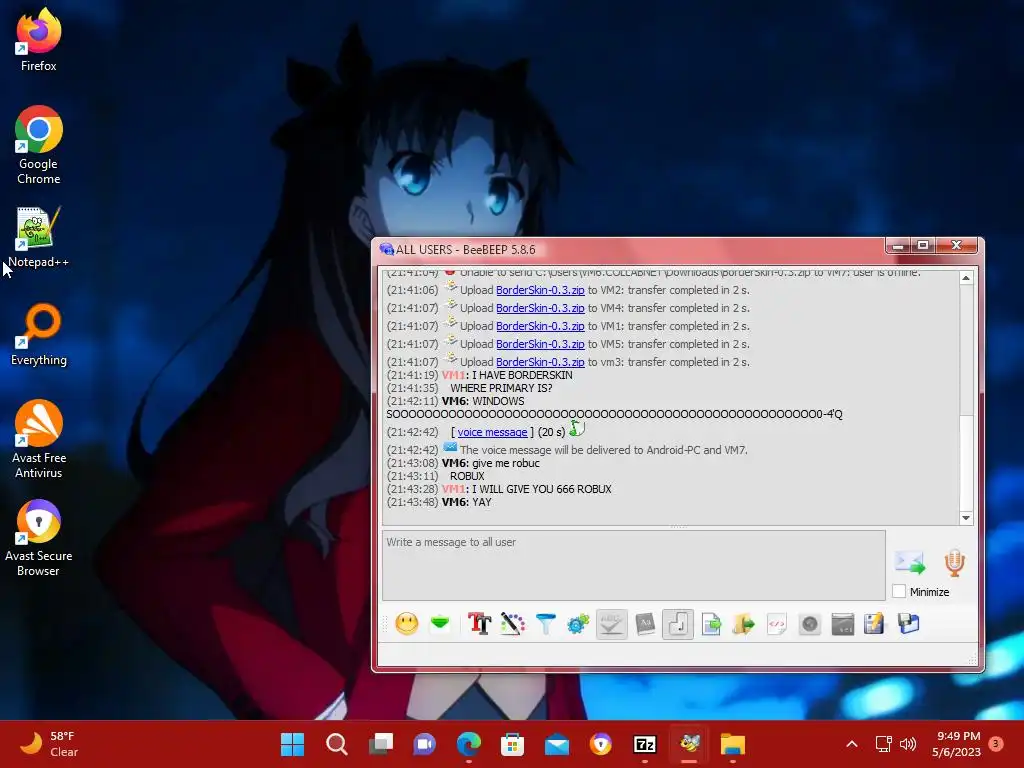Click the send file document icon
The width and height of the screenshot is (1024, 768).
tap(711, 624)
